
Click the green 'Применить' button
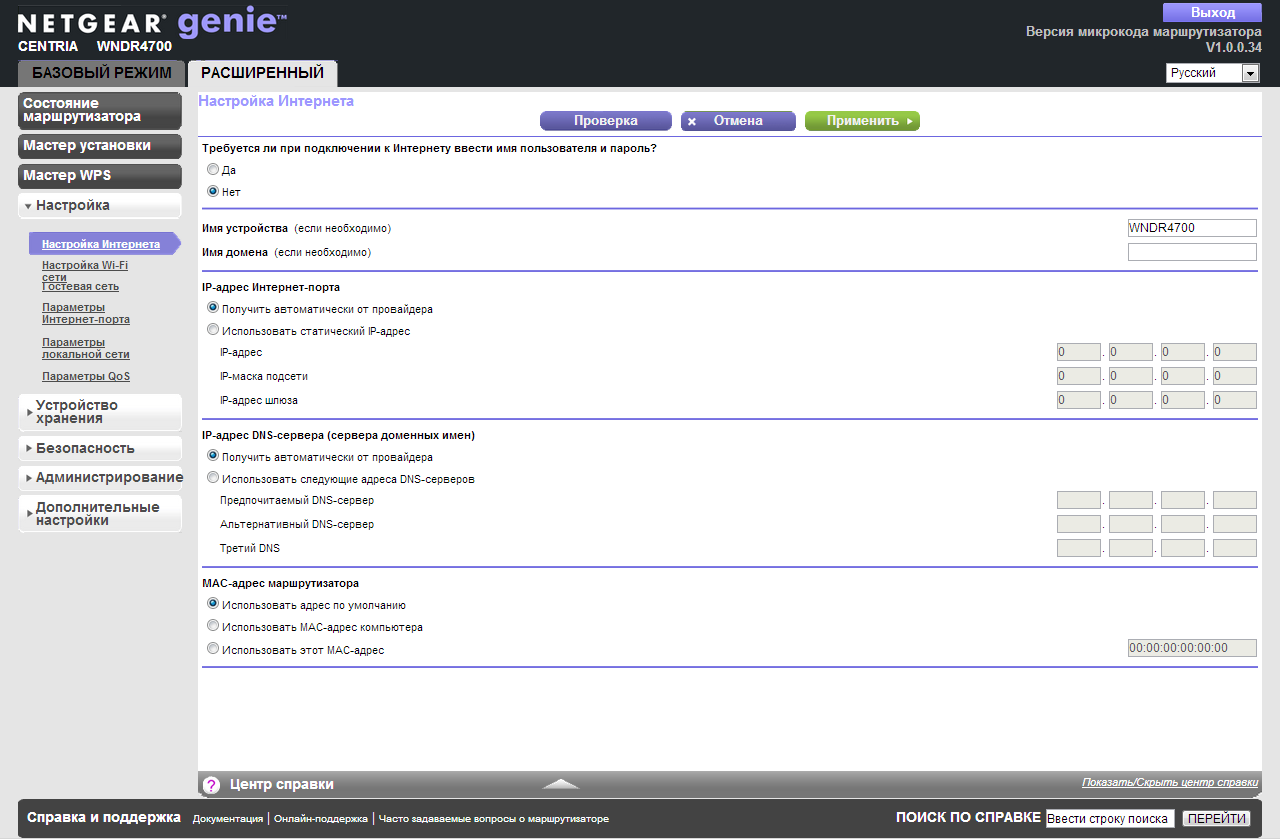coord(862,121)
